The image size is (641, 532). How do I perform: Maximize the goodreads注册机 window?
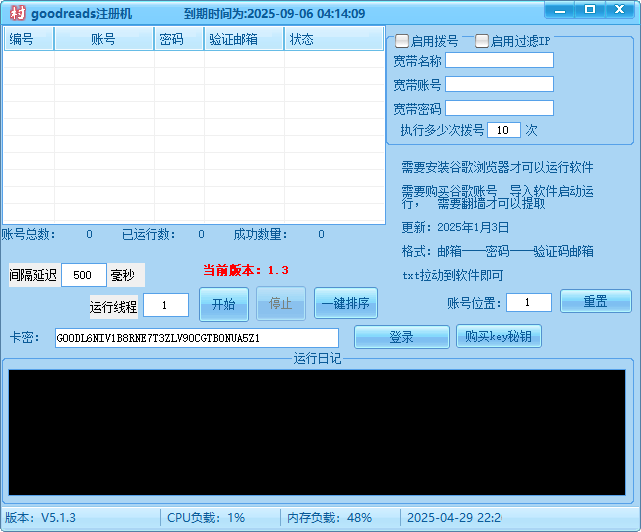pos(590,9)
